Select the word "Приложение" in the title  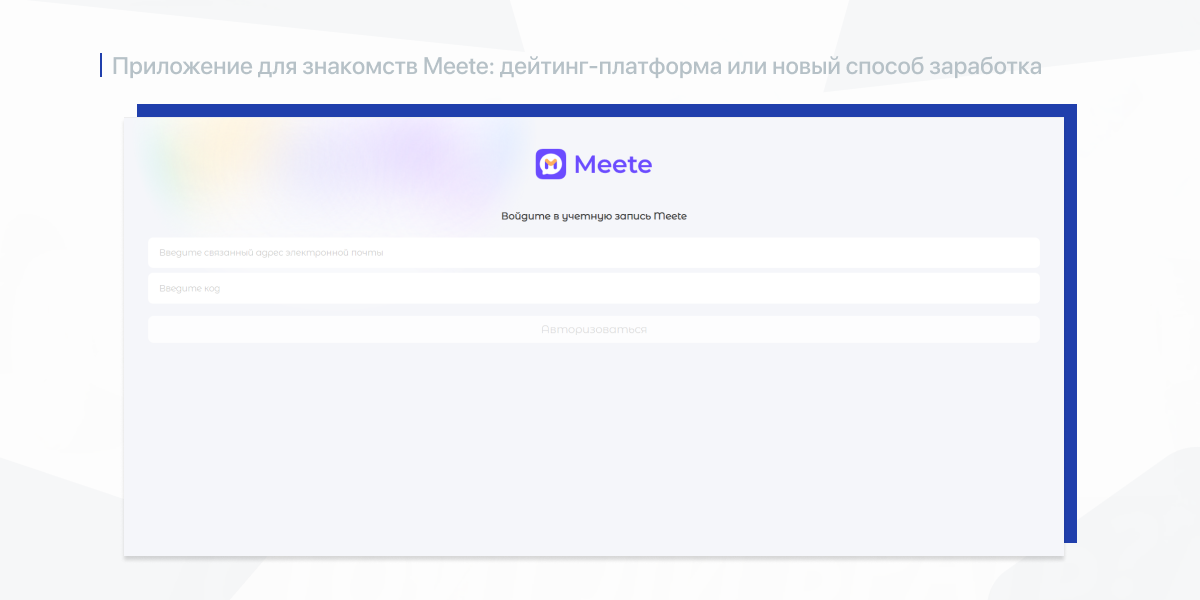[x=168, y=67]
